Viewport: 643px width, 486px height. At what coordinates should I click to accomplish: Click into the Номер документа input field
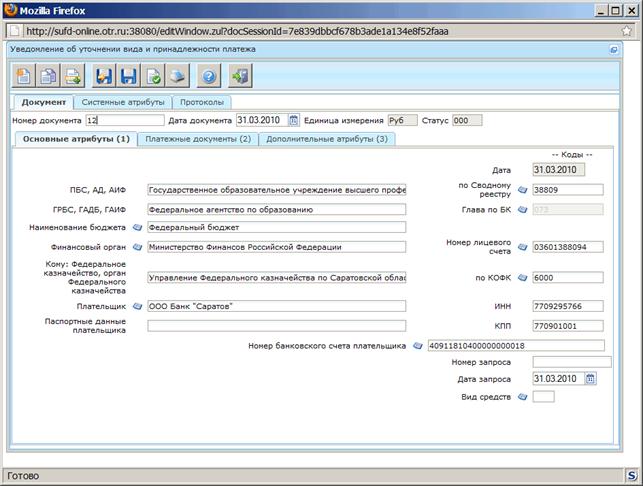[125, 120]
